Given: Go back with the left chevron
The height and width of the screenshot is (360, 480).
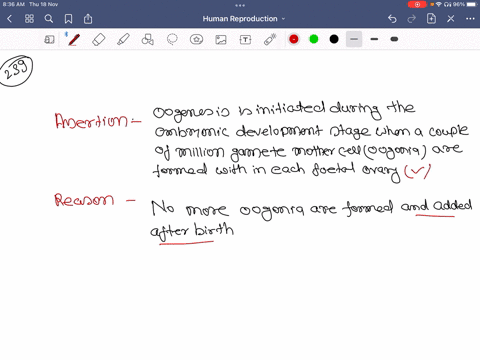Looking at the screenshot, I should pyautogui.click(x=9, y=19).
